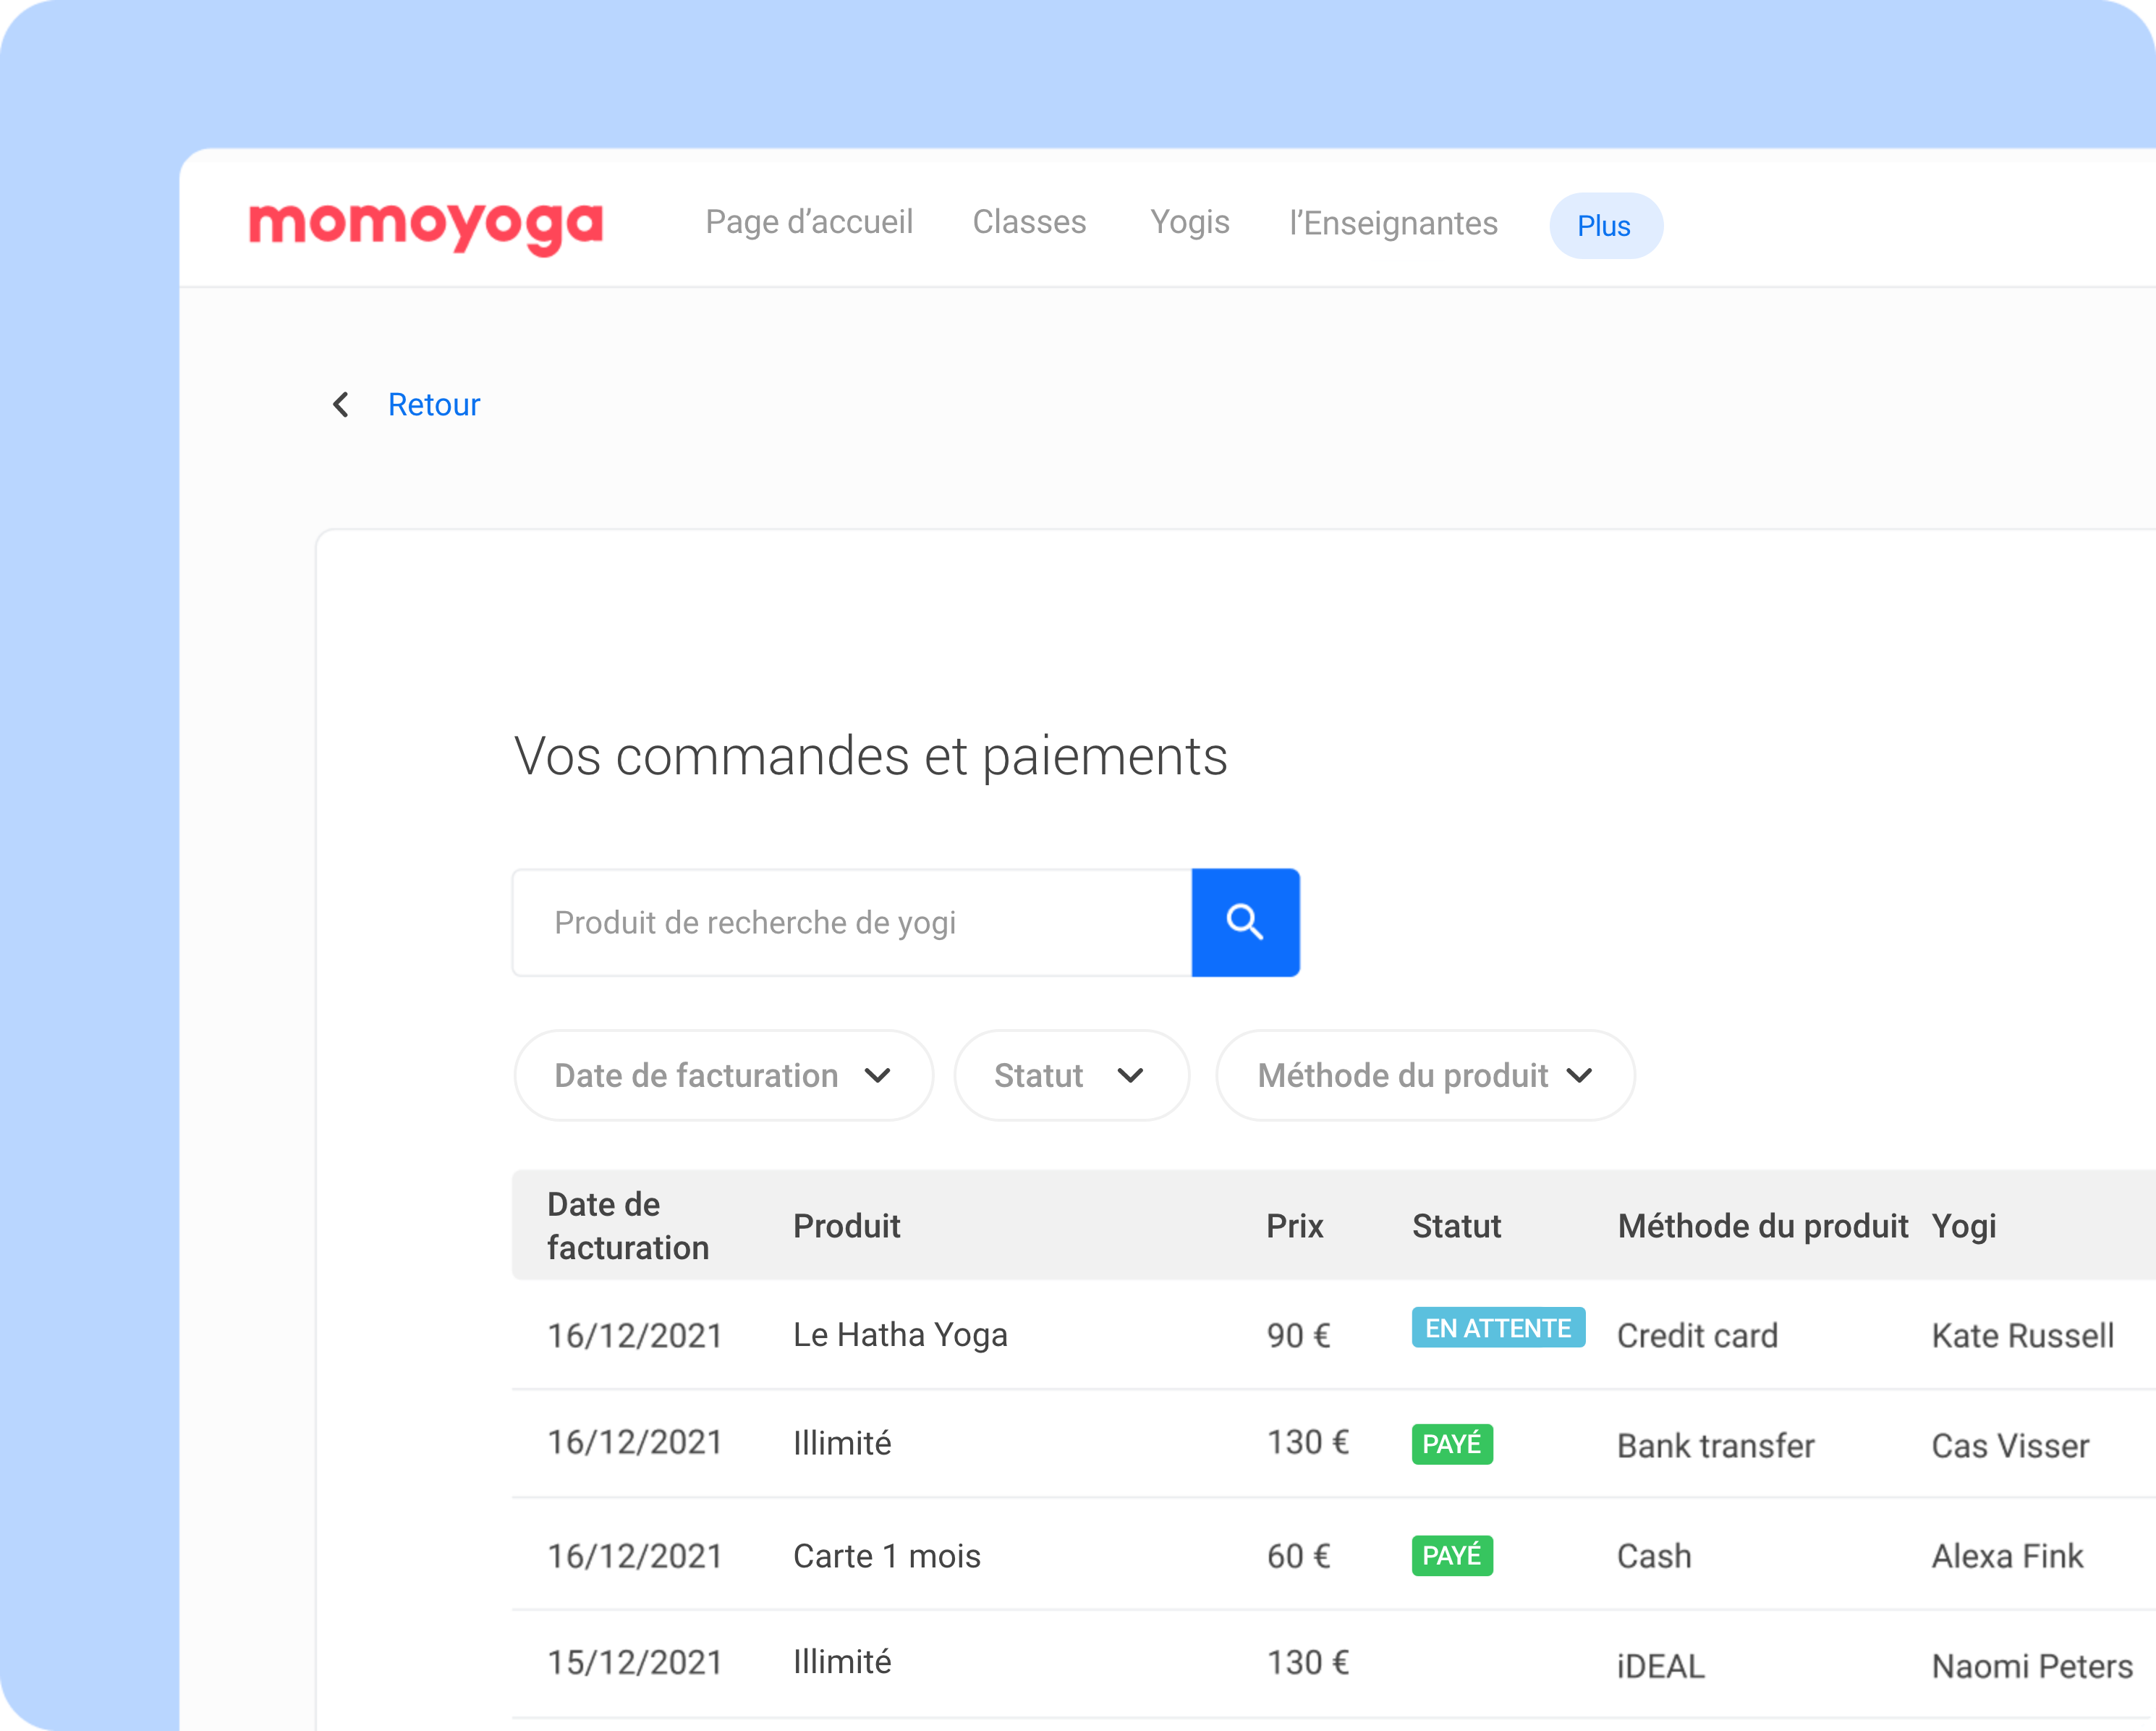This screenshot has height=1731, width=2156.
Task: Navigate to Page d'accueil
Action: pyautogui.click(x=809, y=222)
